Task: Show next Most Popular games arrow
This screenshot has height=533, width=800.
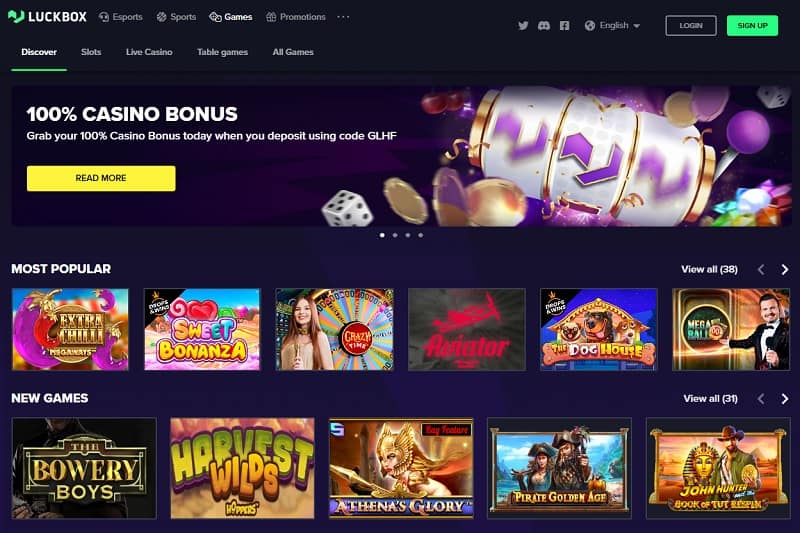Action: coord(785,269)
